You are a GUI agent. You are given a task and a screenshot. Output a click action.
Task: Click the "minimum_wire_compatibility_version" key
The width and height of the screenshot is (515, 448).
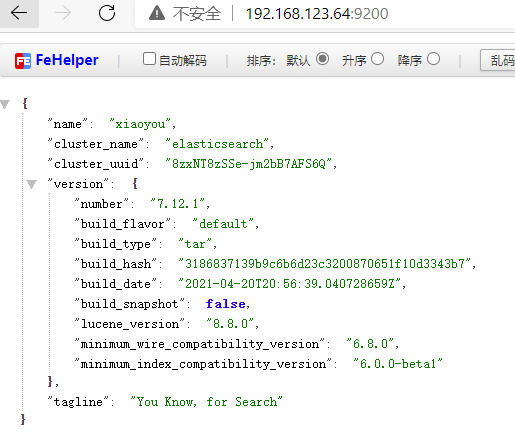coord(200,344)
